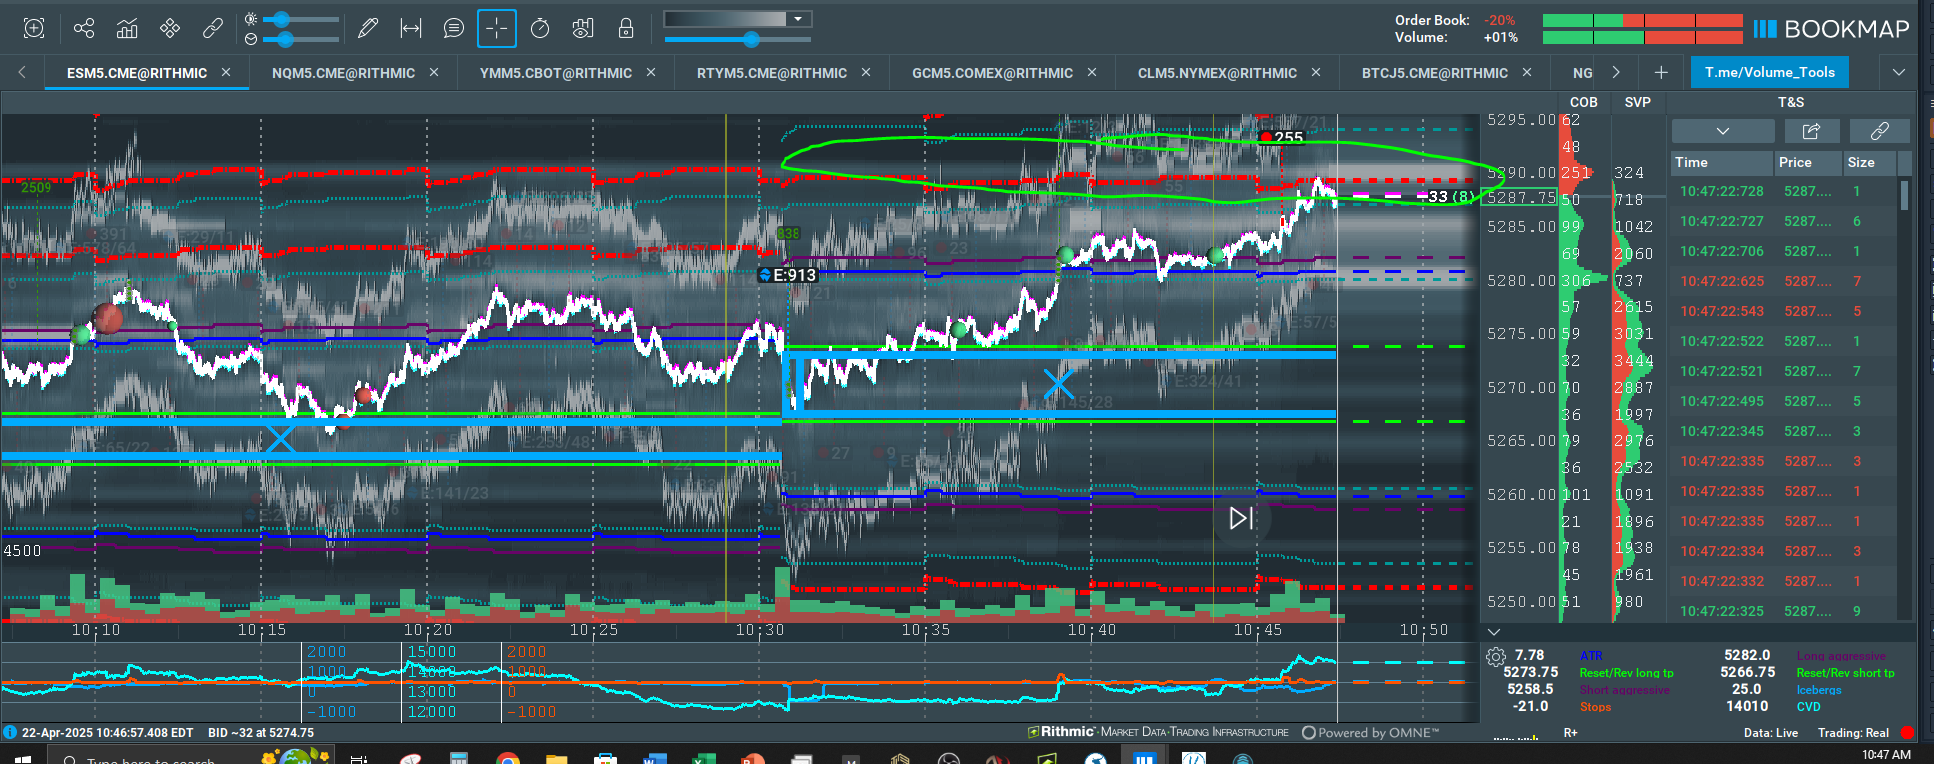Open the share nodes icon
Image resolution: width=1934 pixels, height=764 pixels.
84,28
